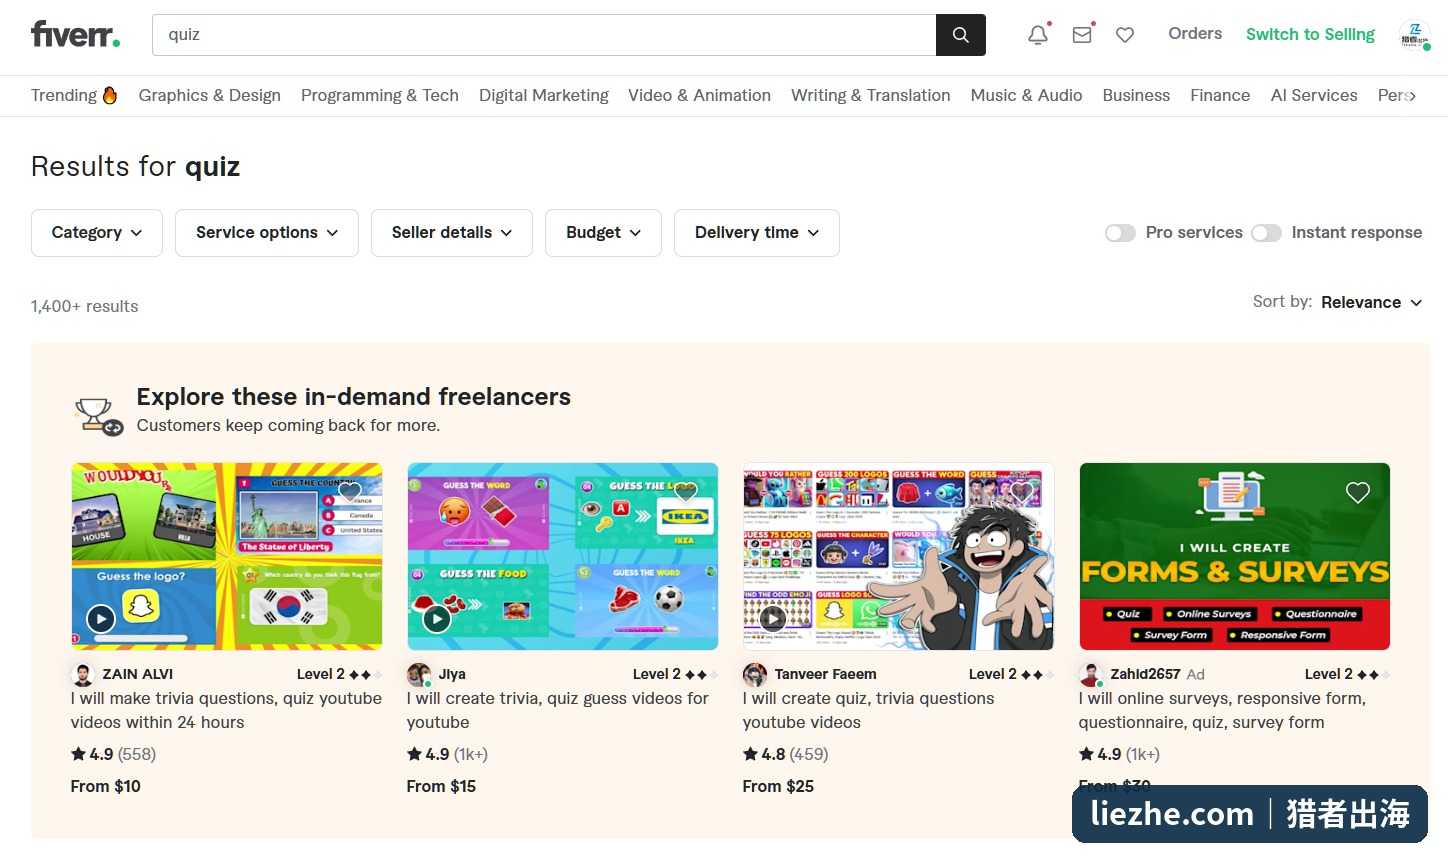
Task: Click Jiya seller avatar
Action: point(419,674)
